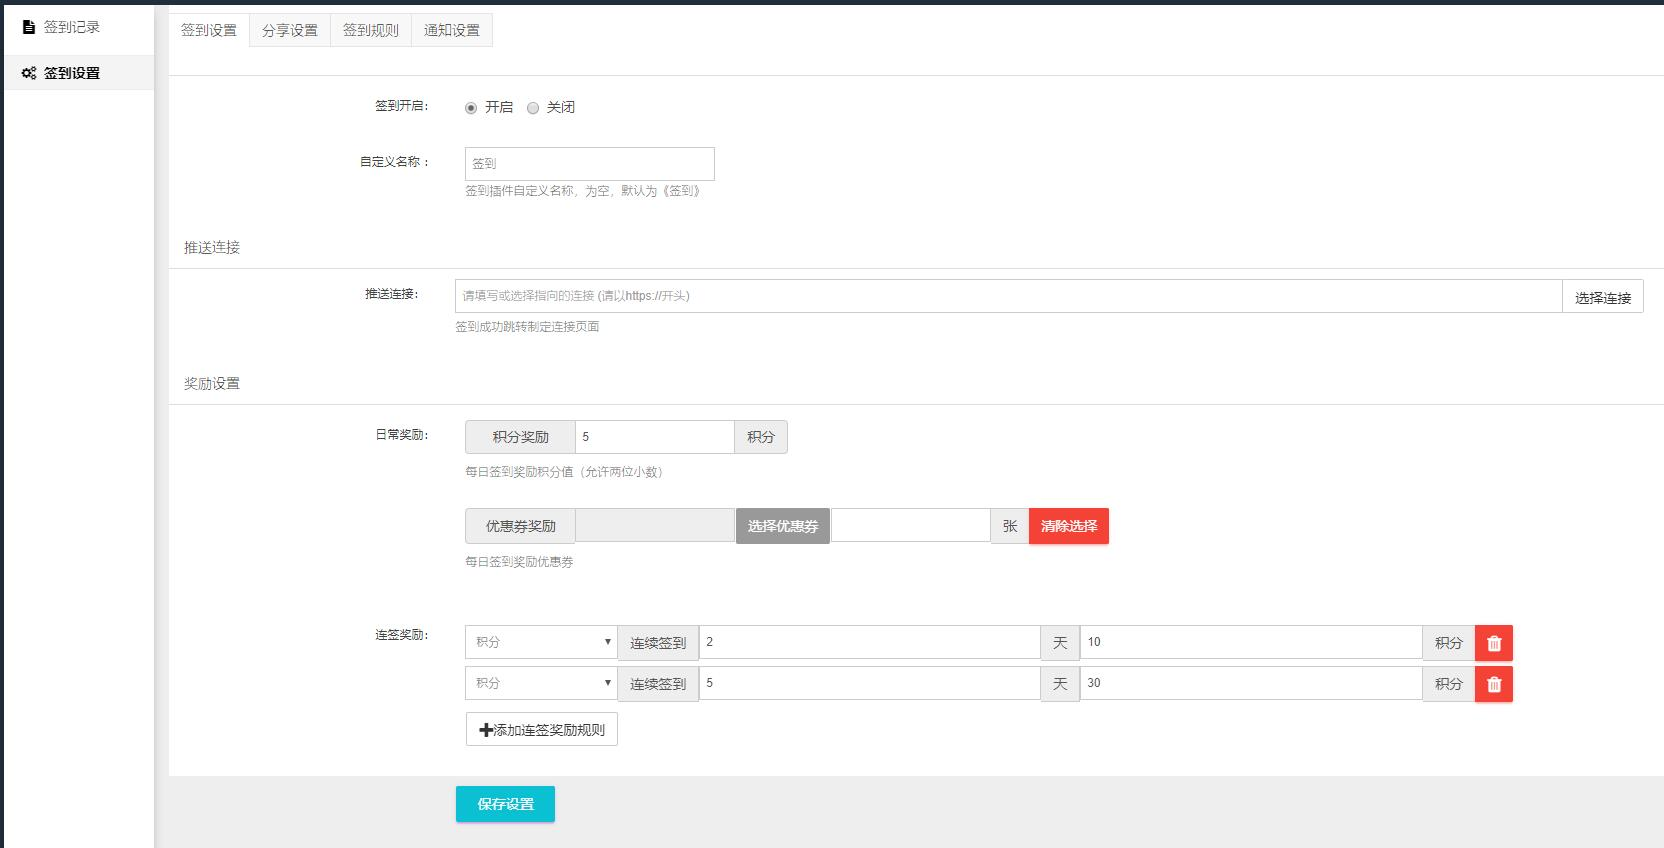1664x848 pixels.
Task: Click the 签到记录 document icon in sidebar
Action: [29, 27]
